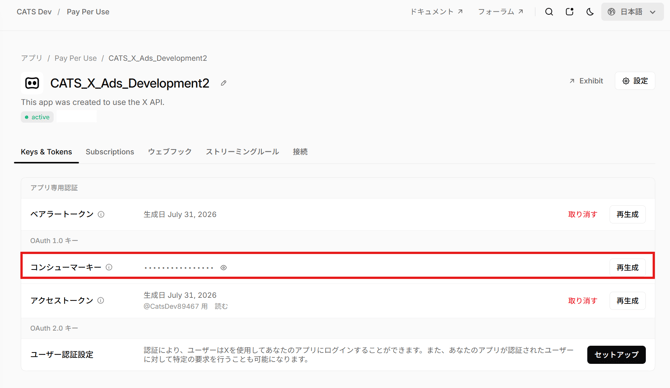Viewport: 670px width, 388px height.
Task: Click ベアラートークン 生成日 July 31, 2026
Action: (180, 215)
